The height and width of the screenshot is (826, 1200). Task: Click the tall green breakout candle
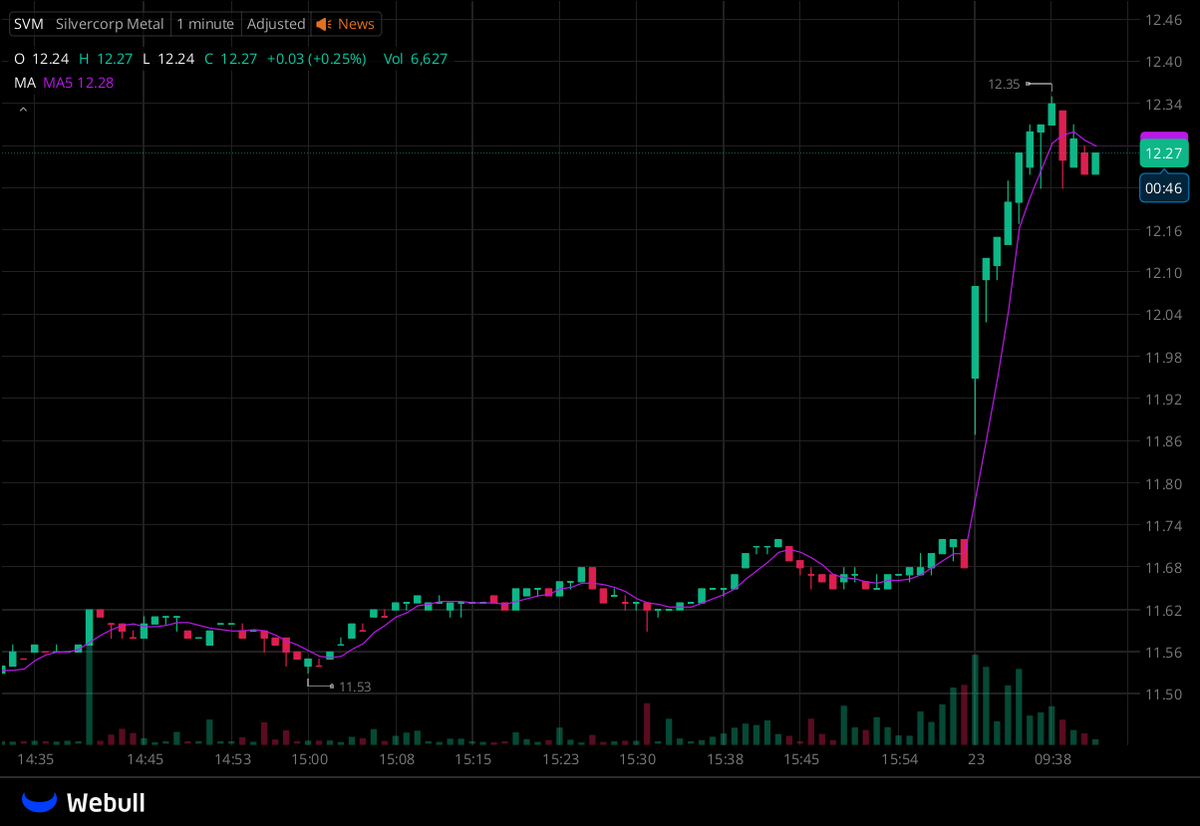(x=975, y=330)
